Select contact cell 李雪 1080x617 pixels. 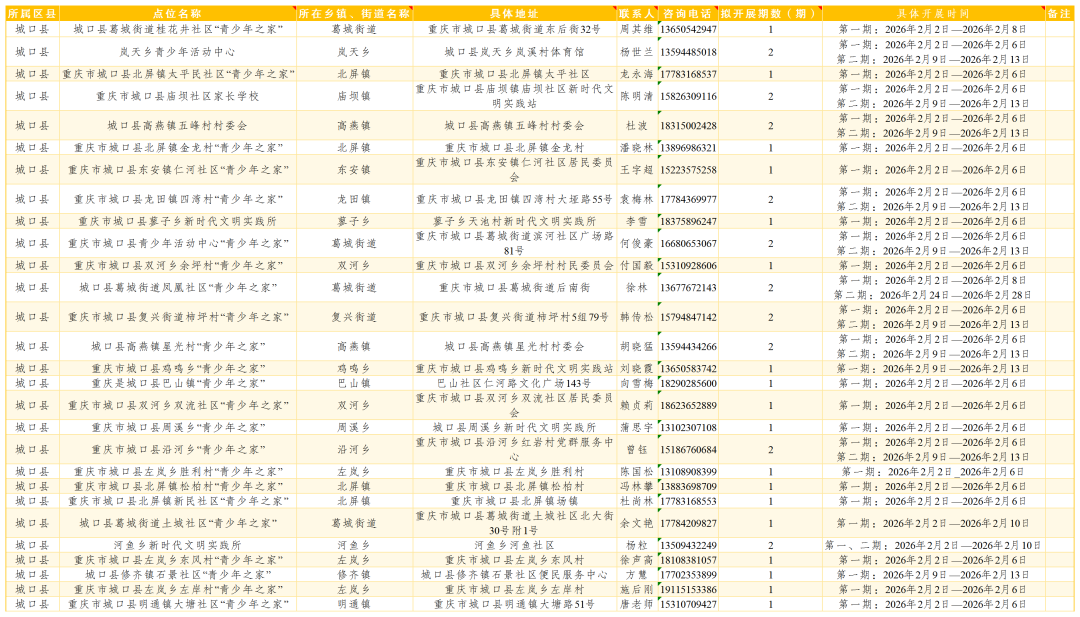pos(637,221)
